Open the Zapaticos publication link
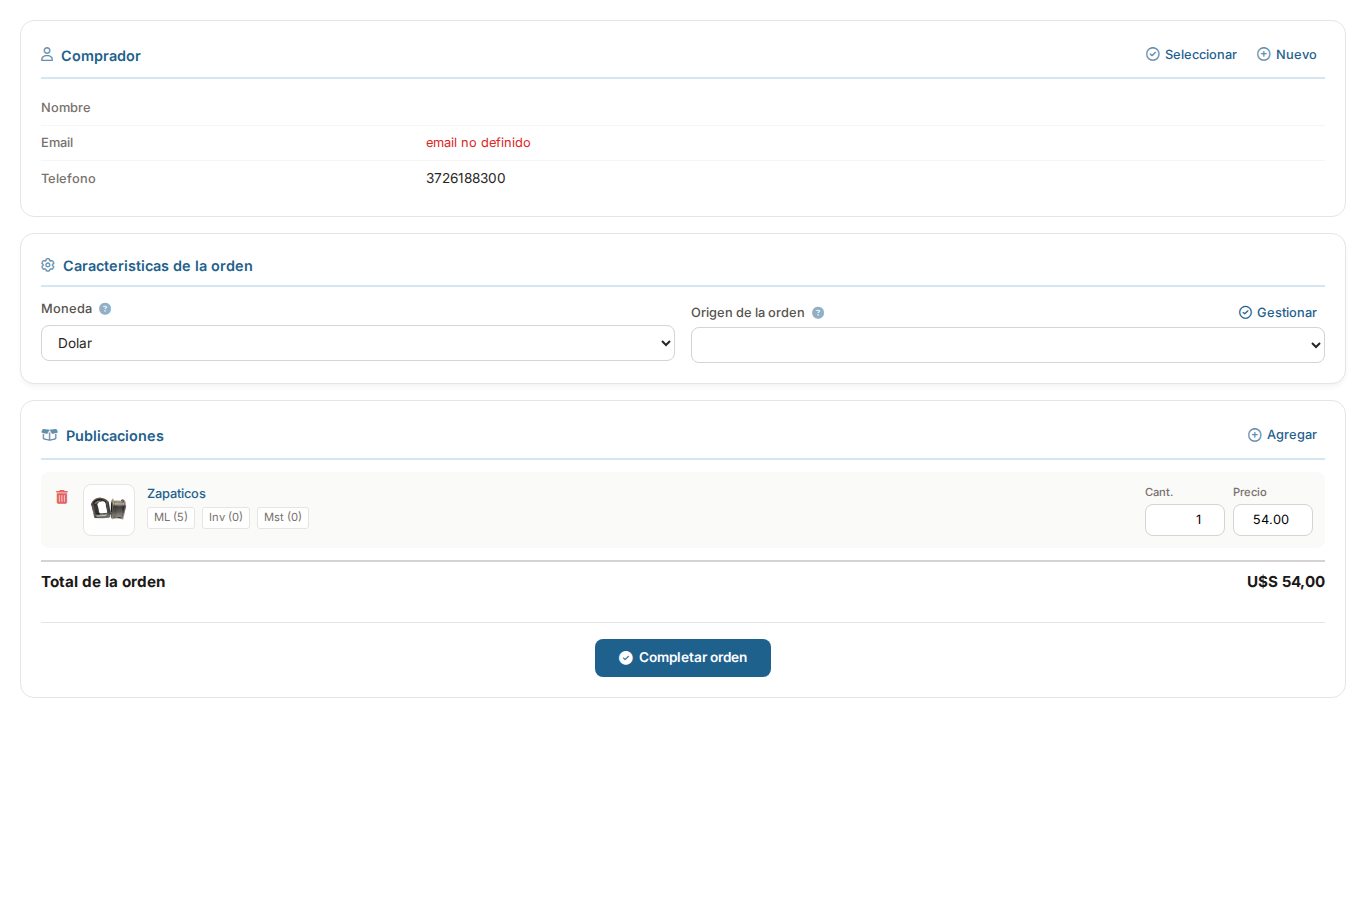Image resolution: width=1366 pixels, height=900 pixels. point(176,493)
